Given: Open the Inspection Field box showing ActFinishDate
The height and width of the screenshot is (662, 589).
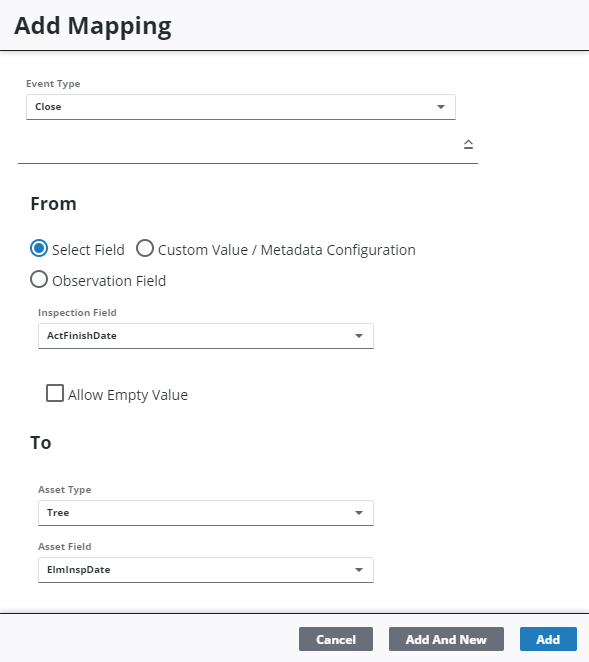Looking at the screenshot, I should (x=206, y=336).
